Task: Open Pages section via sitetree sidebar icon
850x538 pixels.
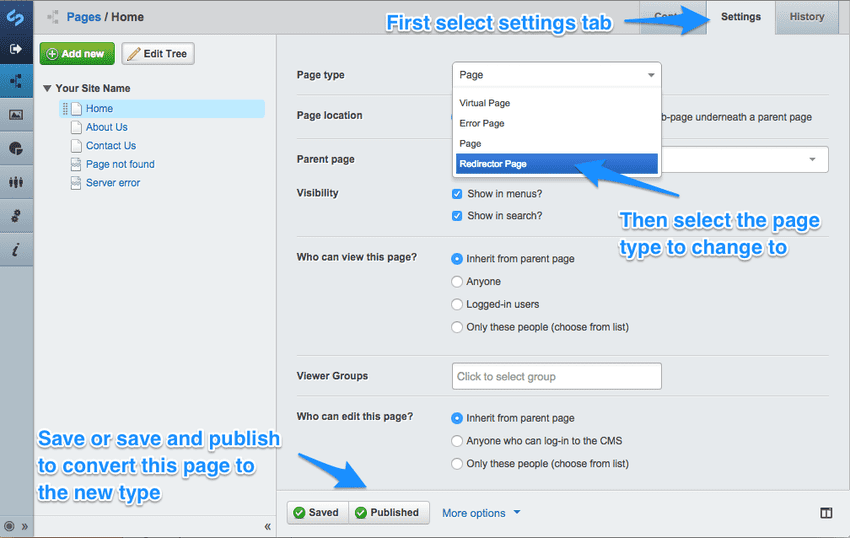Action: tap(16, 81)
